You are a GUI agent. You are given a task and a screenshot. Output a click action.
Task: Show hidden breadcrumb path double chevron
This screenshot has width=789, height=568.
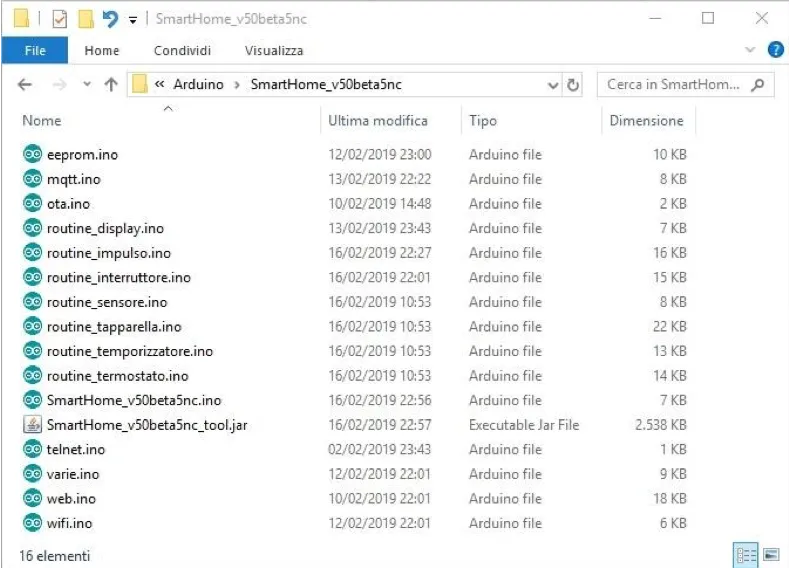[160, 84]
